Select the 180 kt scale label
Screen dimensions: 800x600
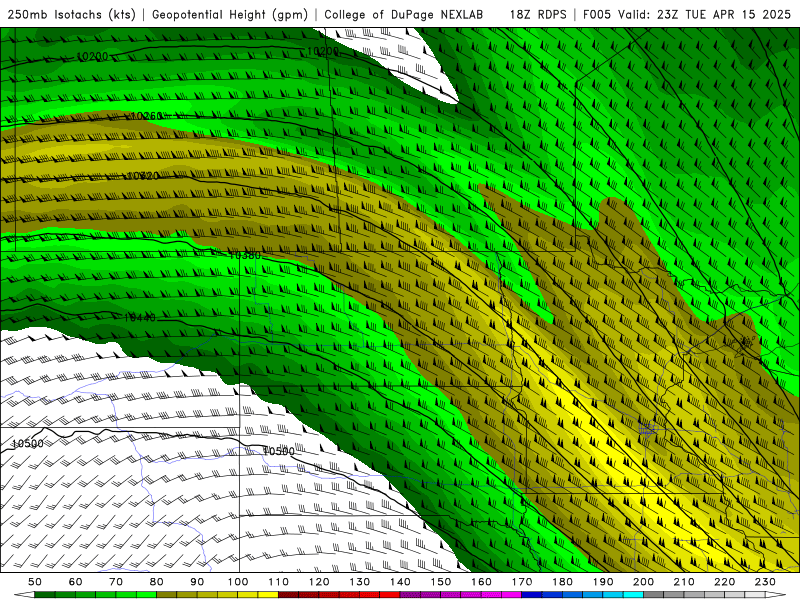(562, 582)
